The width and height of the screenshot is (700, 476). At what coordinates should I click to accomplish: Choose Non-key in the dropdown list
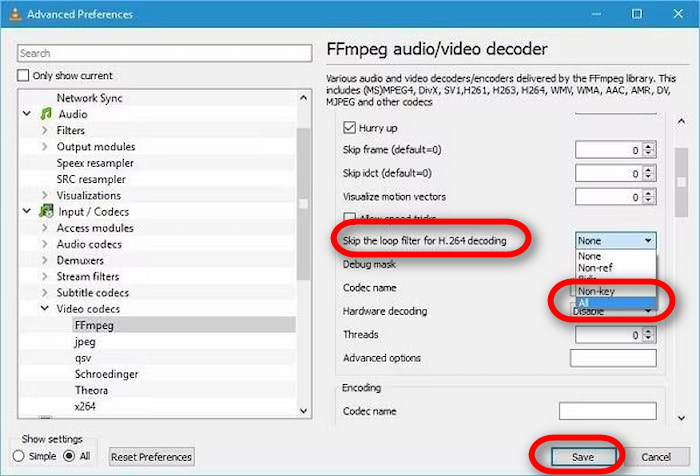click(616, 291)
